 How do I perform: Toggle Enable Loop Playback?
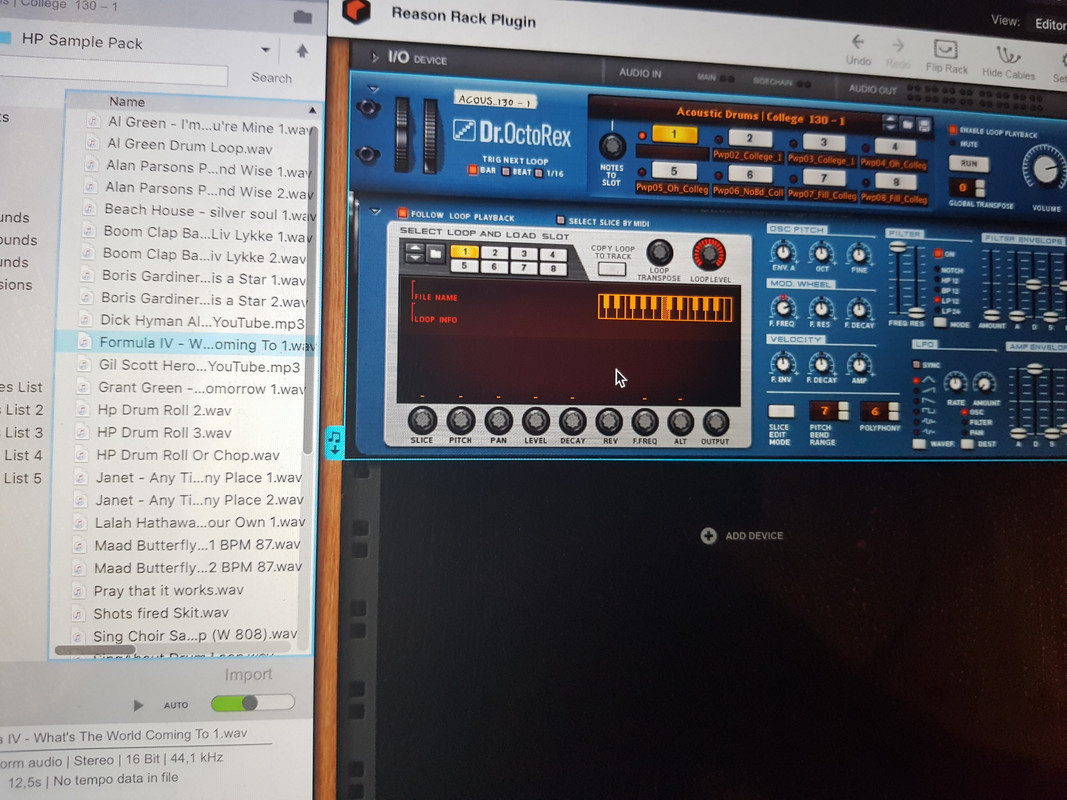point(953,131)
